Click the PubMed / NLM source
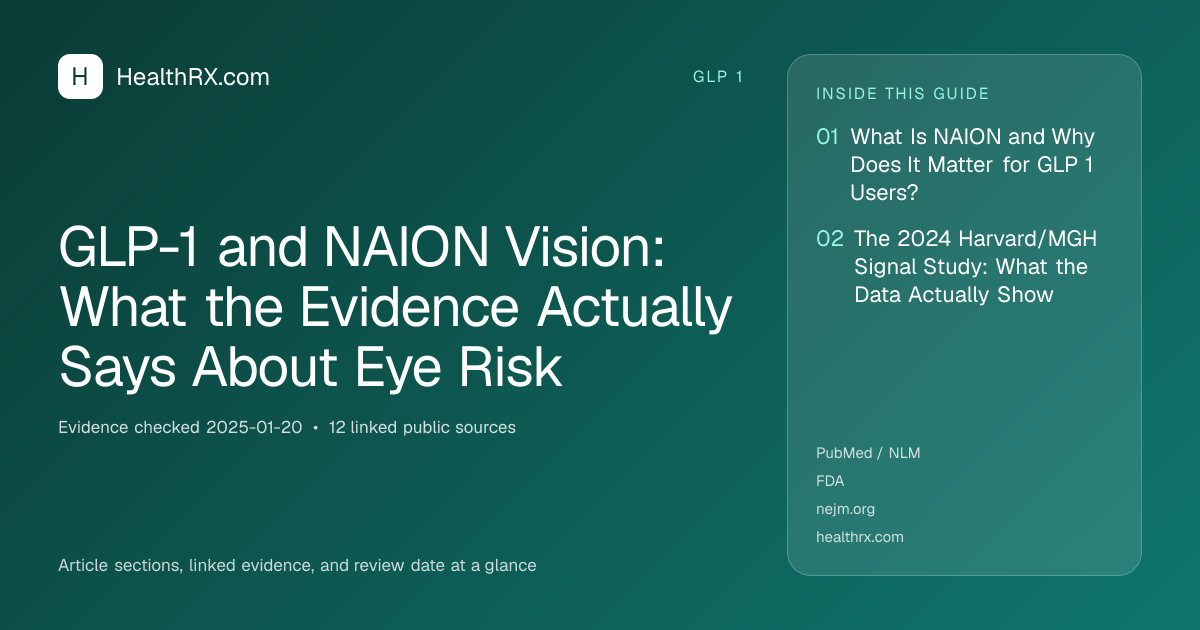 [868, 453]
